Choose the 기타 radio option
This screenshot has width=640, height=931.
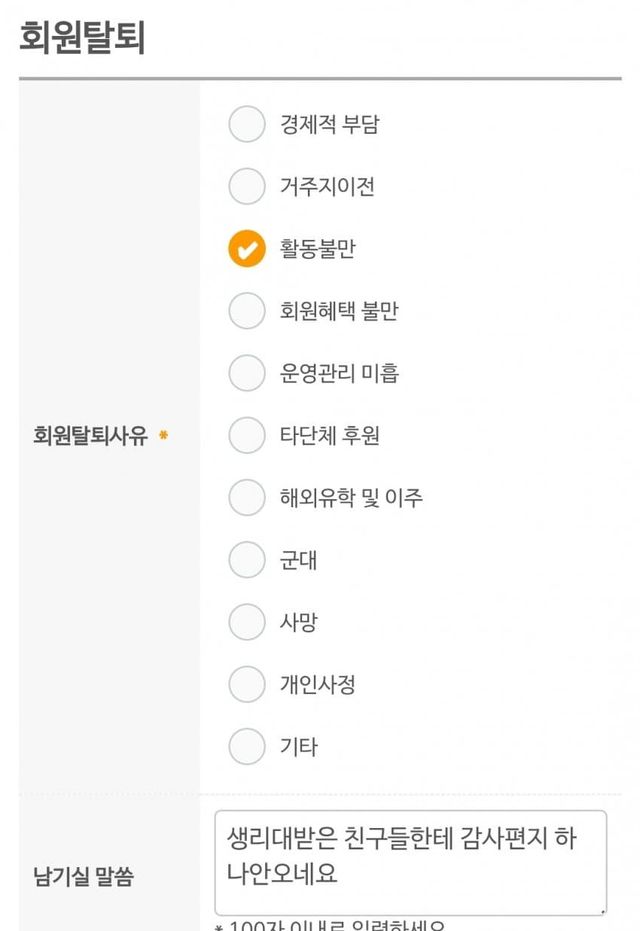pyautogui.click(x=247, y=746)
